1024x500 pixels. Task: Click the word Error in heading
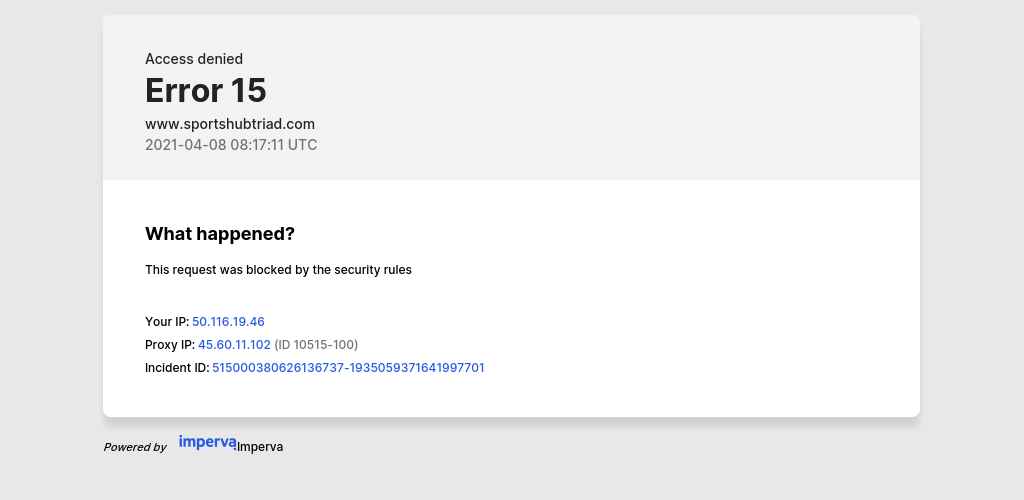183,90
